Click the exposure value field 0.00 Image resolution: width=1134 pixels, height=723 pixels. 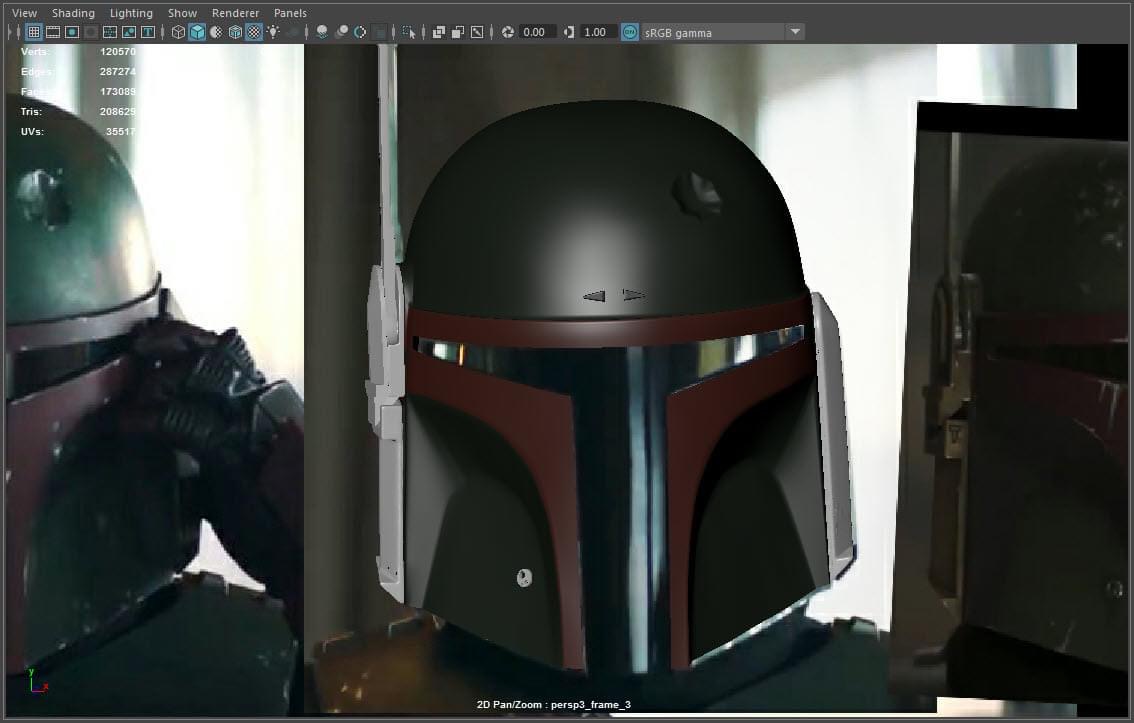534,32
